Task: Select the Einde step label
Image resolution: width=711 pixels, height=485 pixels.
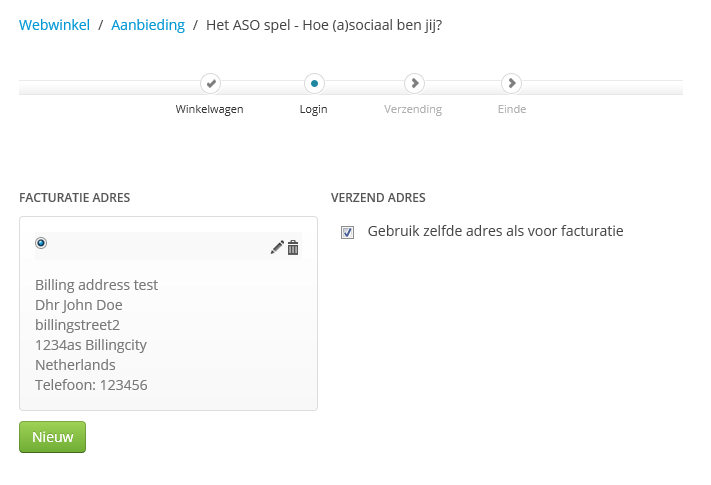Action: (x=511, y=109)
